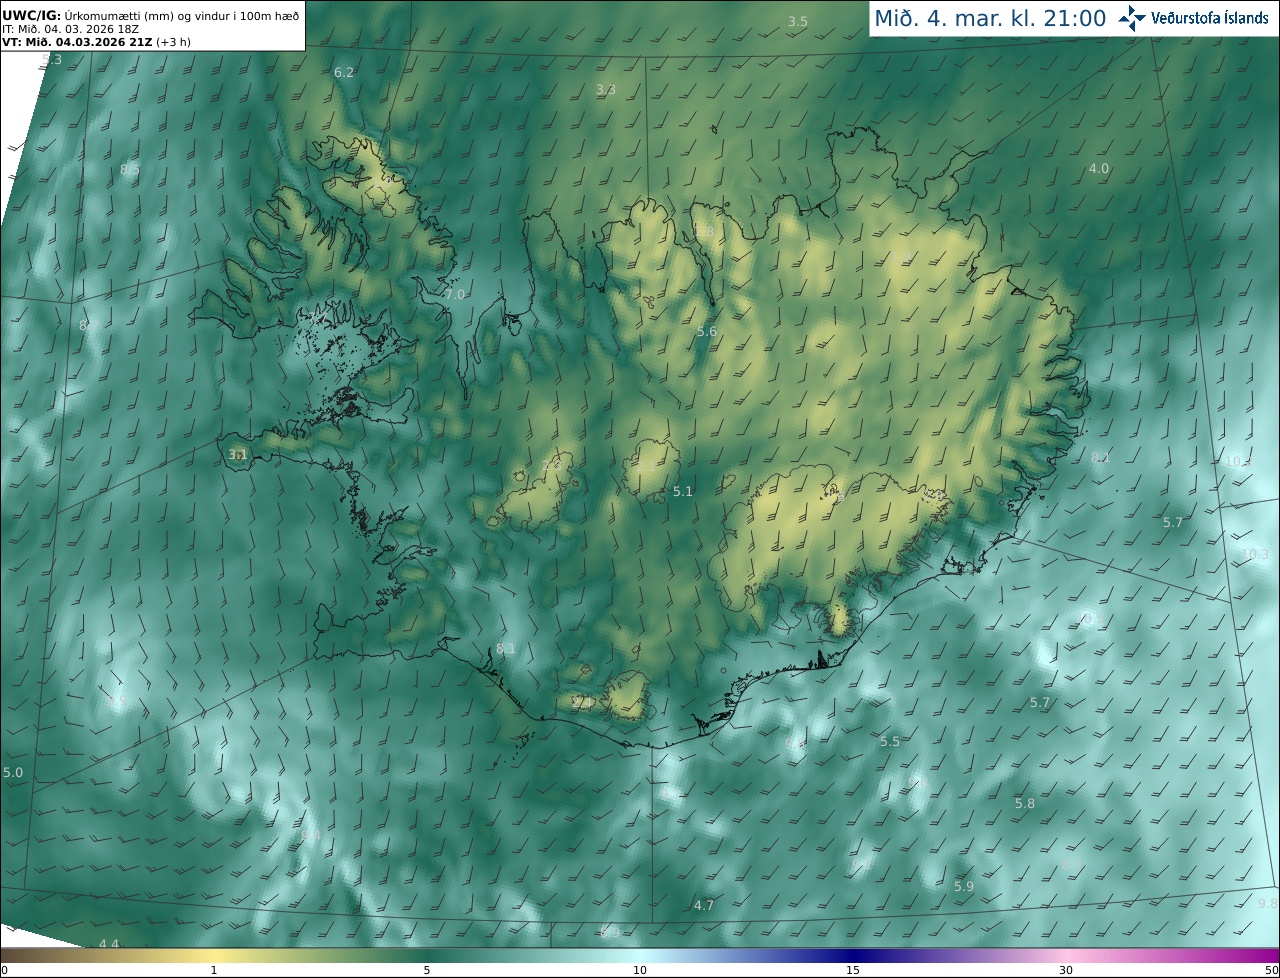Click the pink colorbar section near 30
This screenshot has width=1280, height=978.
point(1066,955)
